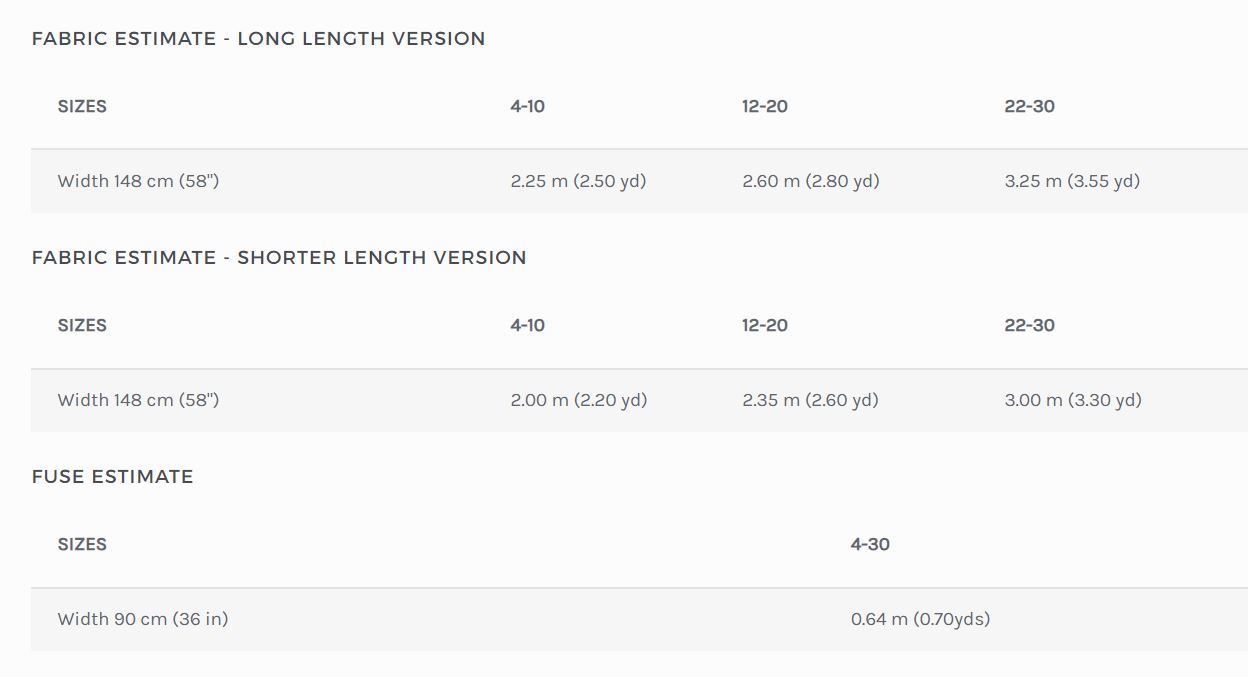
Task: Click the 3.00 m (3.30 yd) value
Action: point(1072,400)
